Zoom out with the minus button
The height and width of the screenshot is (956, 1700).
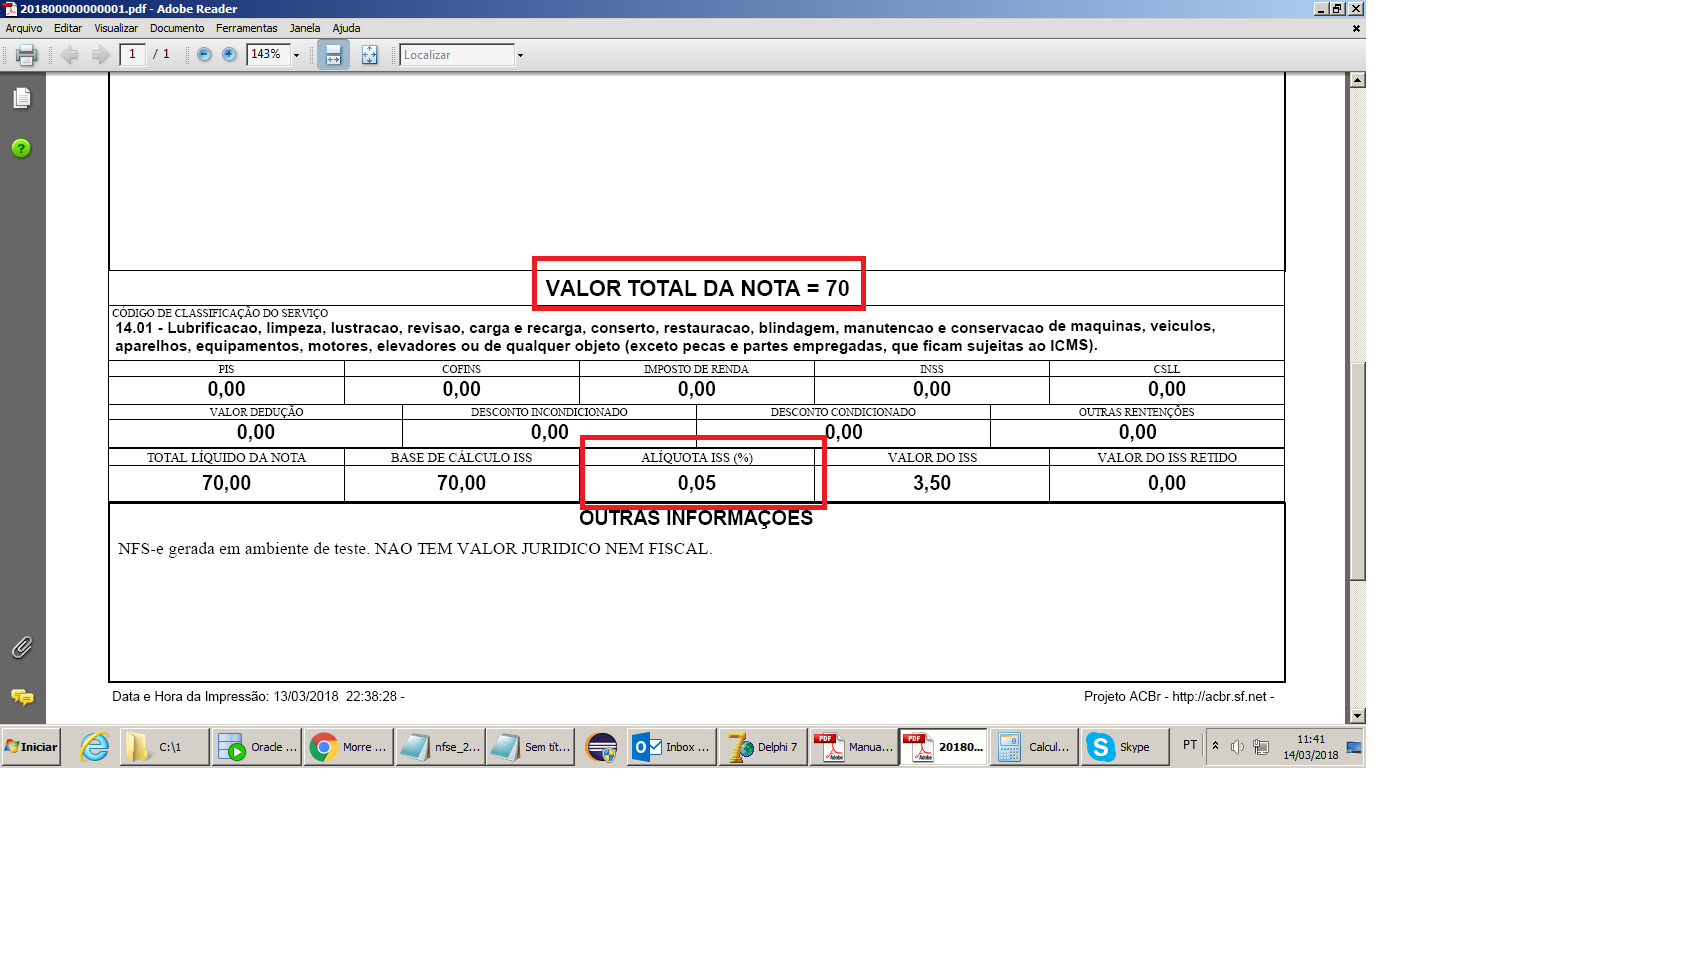click(x=204, y=55)
